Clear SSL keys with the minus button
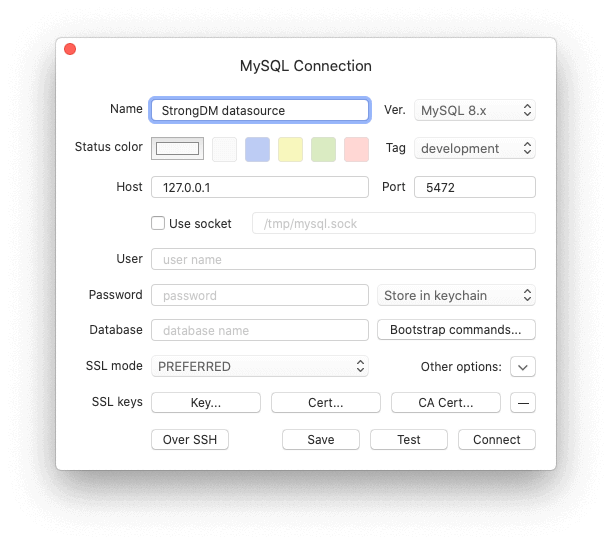The image size is (612, 544). pos(523,402)
